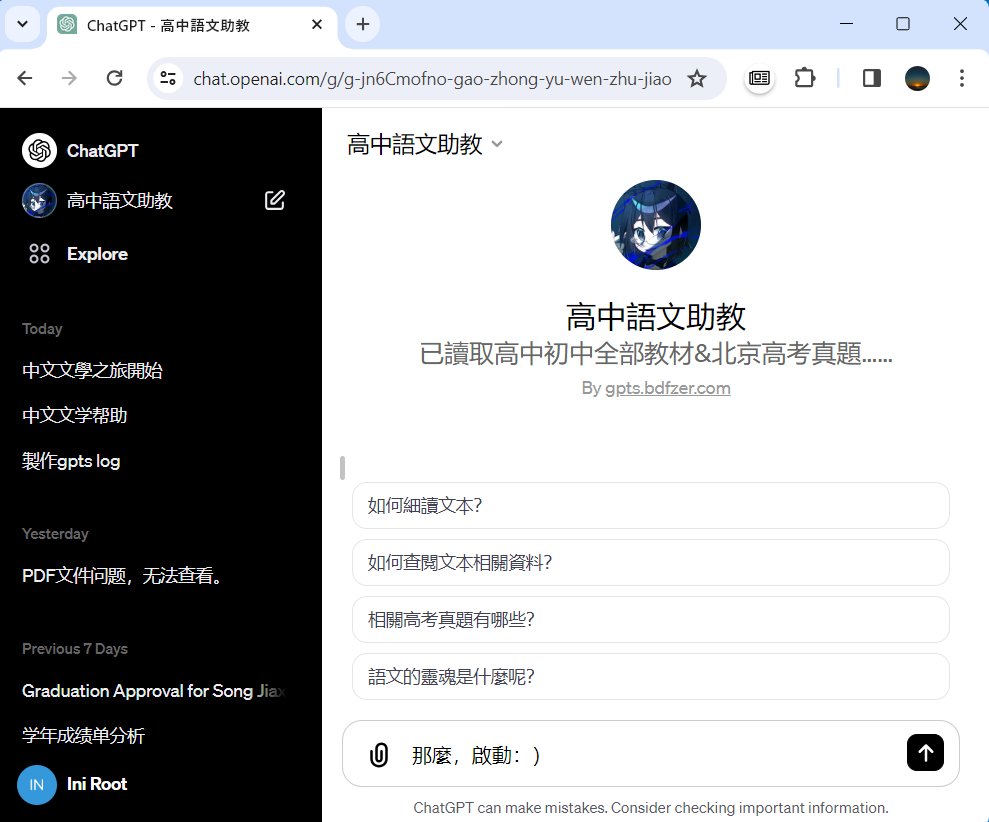Open Explore GPTs grid icon
Viewport: 989px width, 822px height.
click(x=39, y=254)
